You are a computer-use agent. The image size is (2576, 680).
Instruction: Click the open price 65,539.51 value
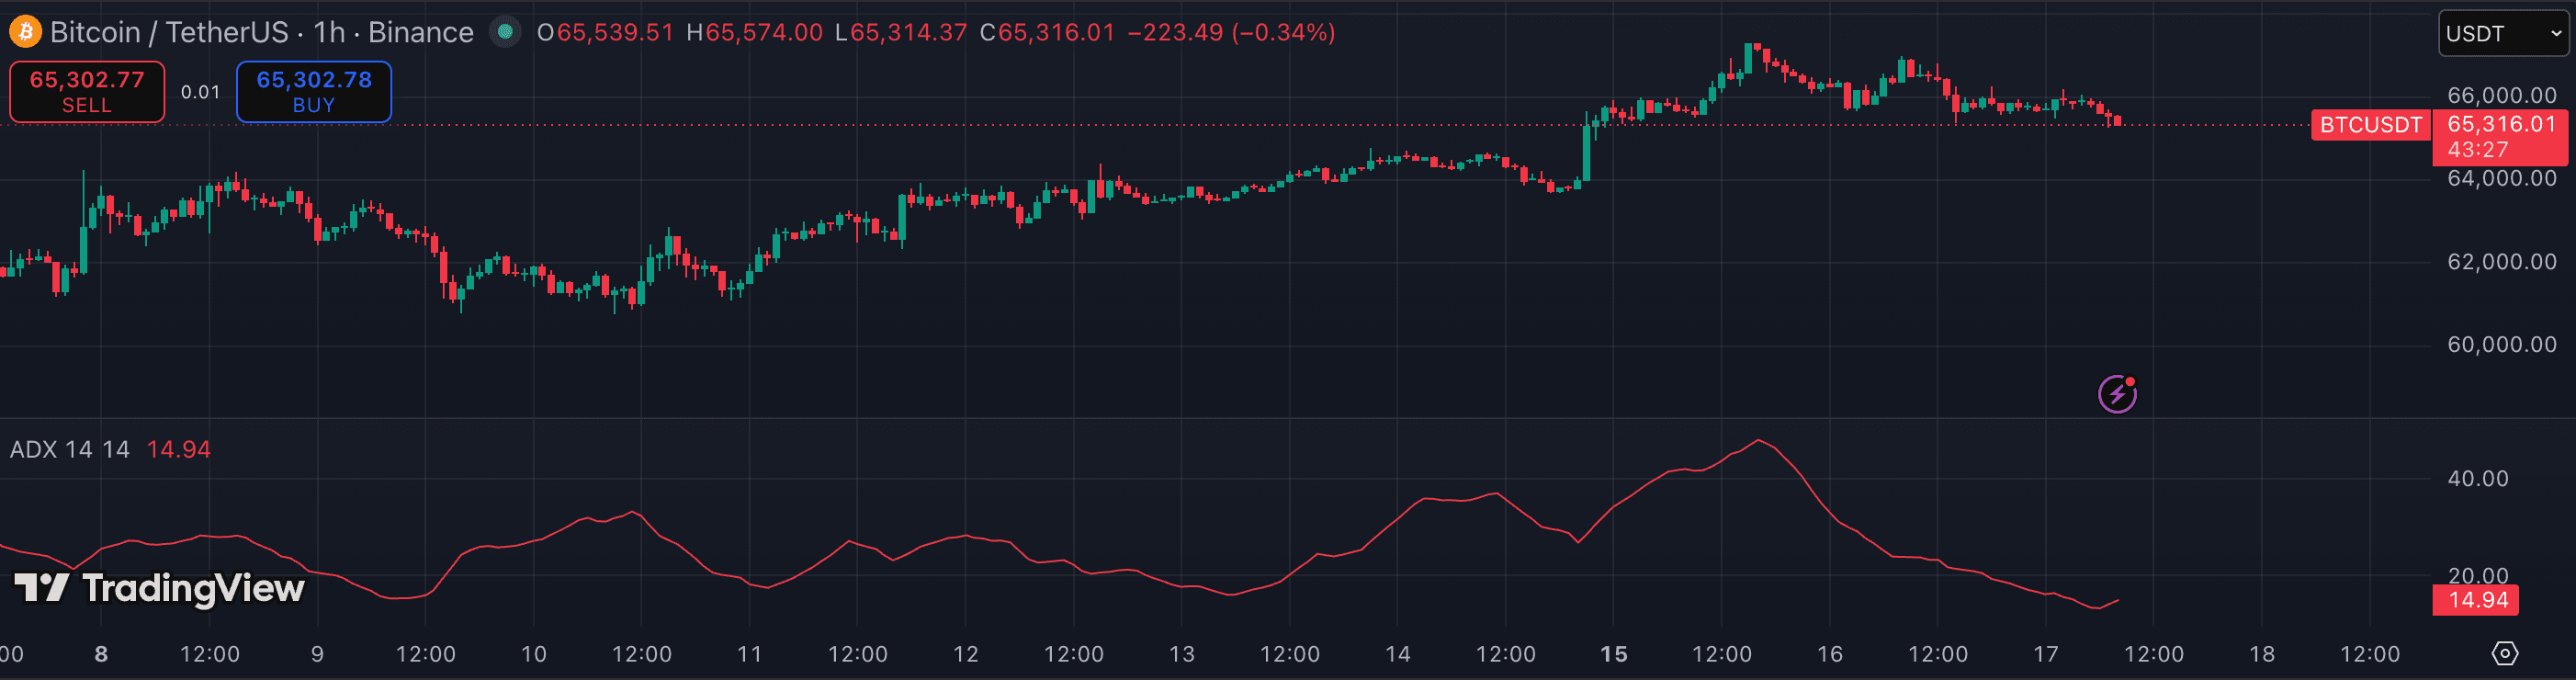615,32
